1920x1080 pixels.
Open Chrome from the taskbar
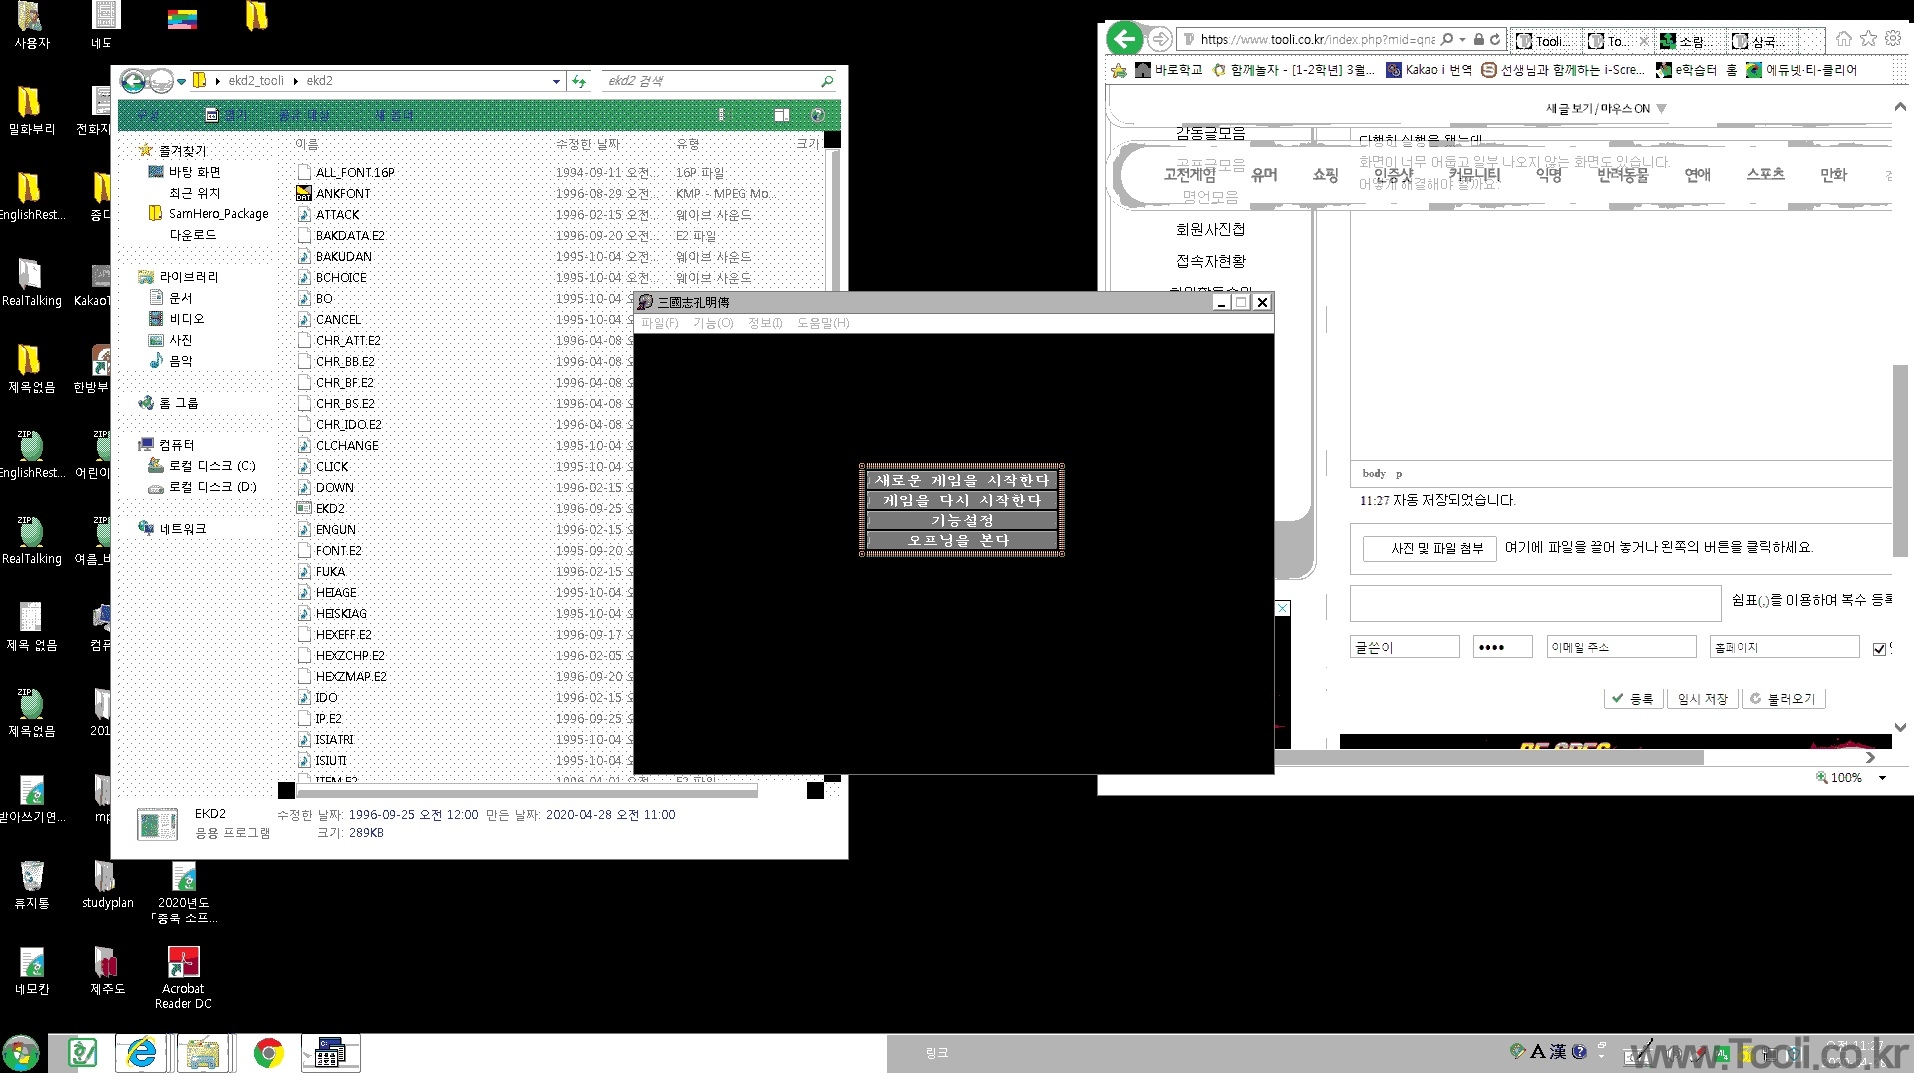(268, 1053)
